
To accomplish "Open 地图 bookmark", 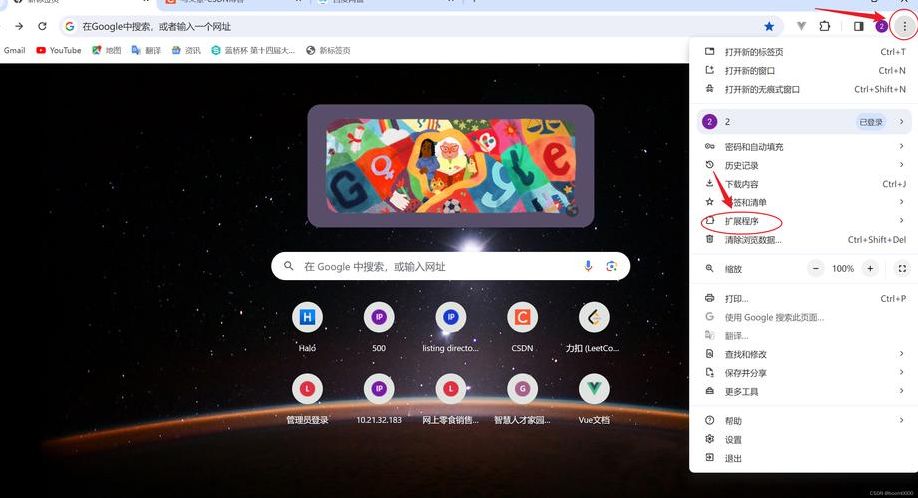I will click(107, 50).
